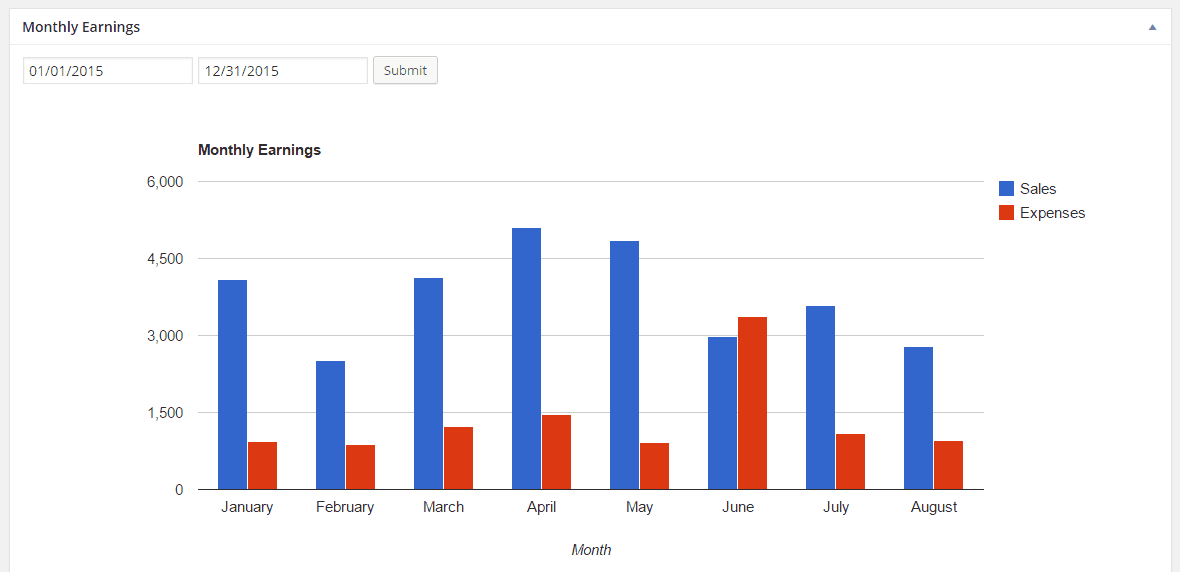Click March's red Expenses bar
This screenshot has width=1180, height=572.
point(458,458)
